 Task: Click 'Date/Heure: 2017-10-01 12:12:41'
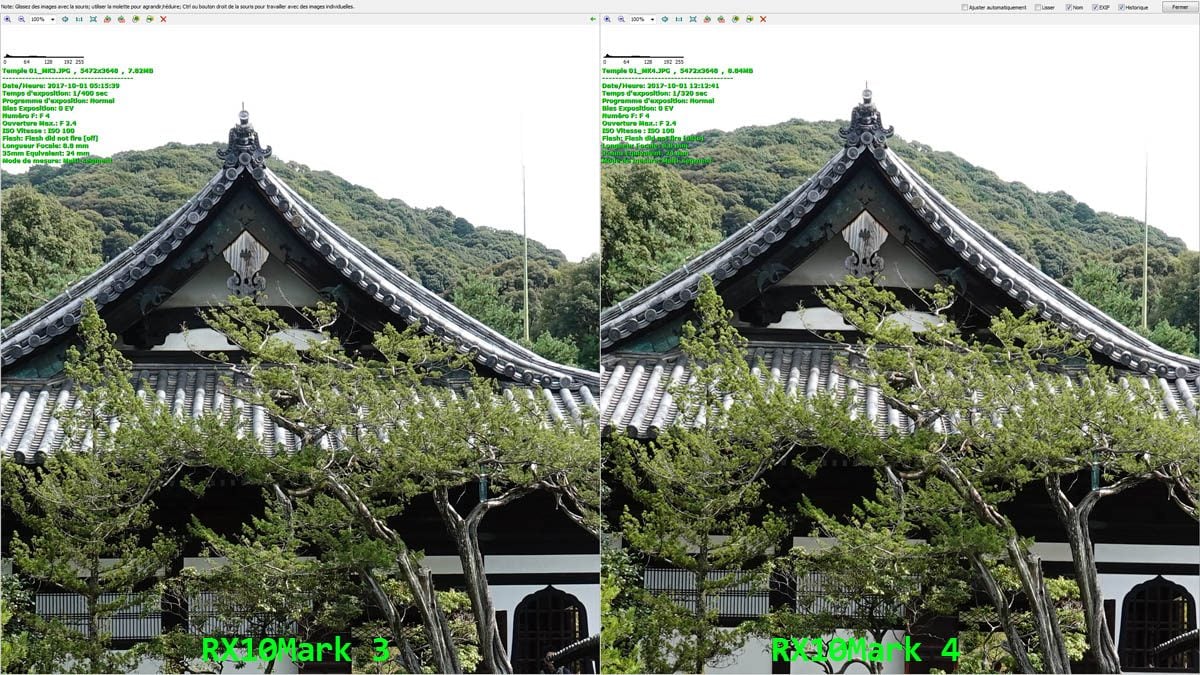pos(661,86)
